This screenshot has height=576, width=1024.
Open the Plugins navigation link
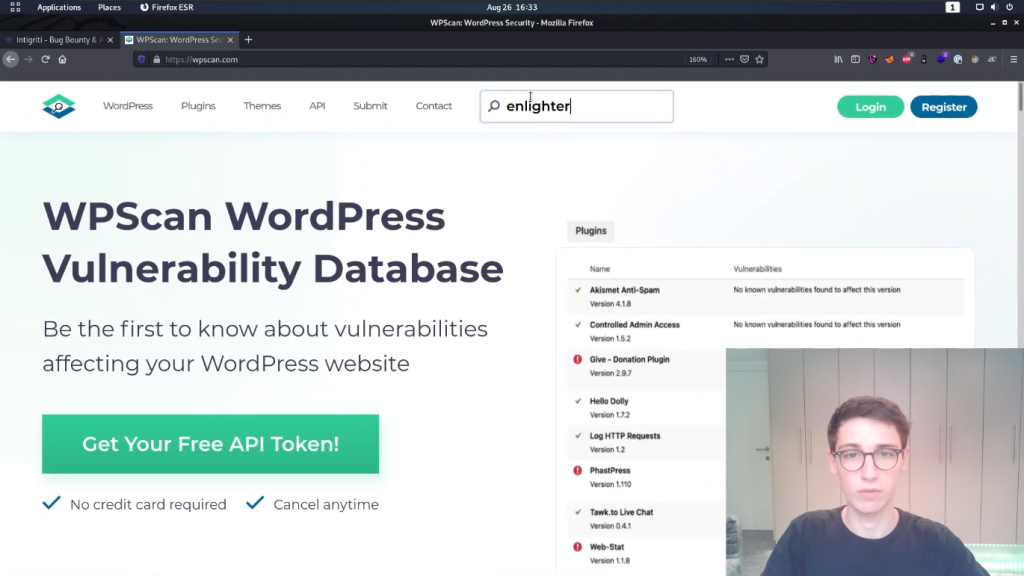point(198,106)
